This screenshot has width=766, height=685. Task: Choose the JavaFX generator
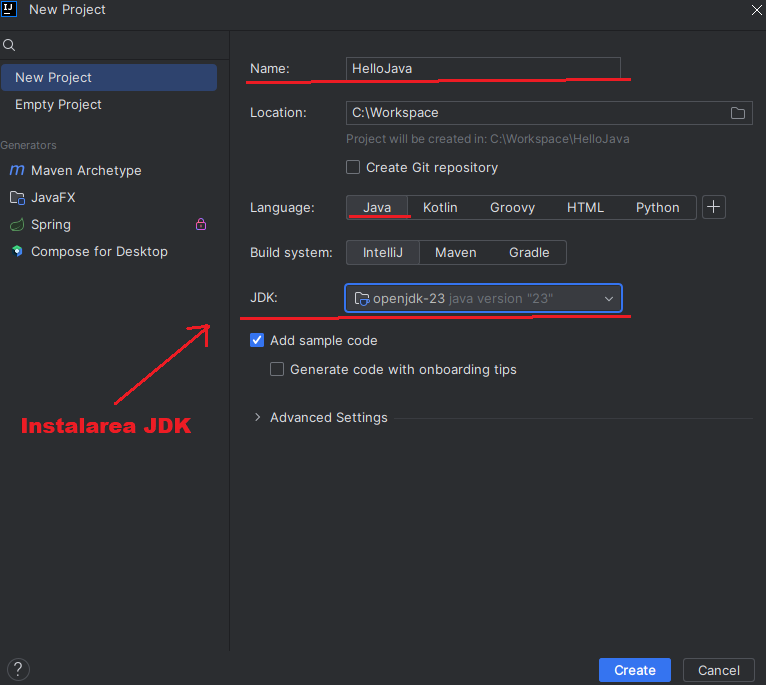(109, 197)
